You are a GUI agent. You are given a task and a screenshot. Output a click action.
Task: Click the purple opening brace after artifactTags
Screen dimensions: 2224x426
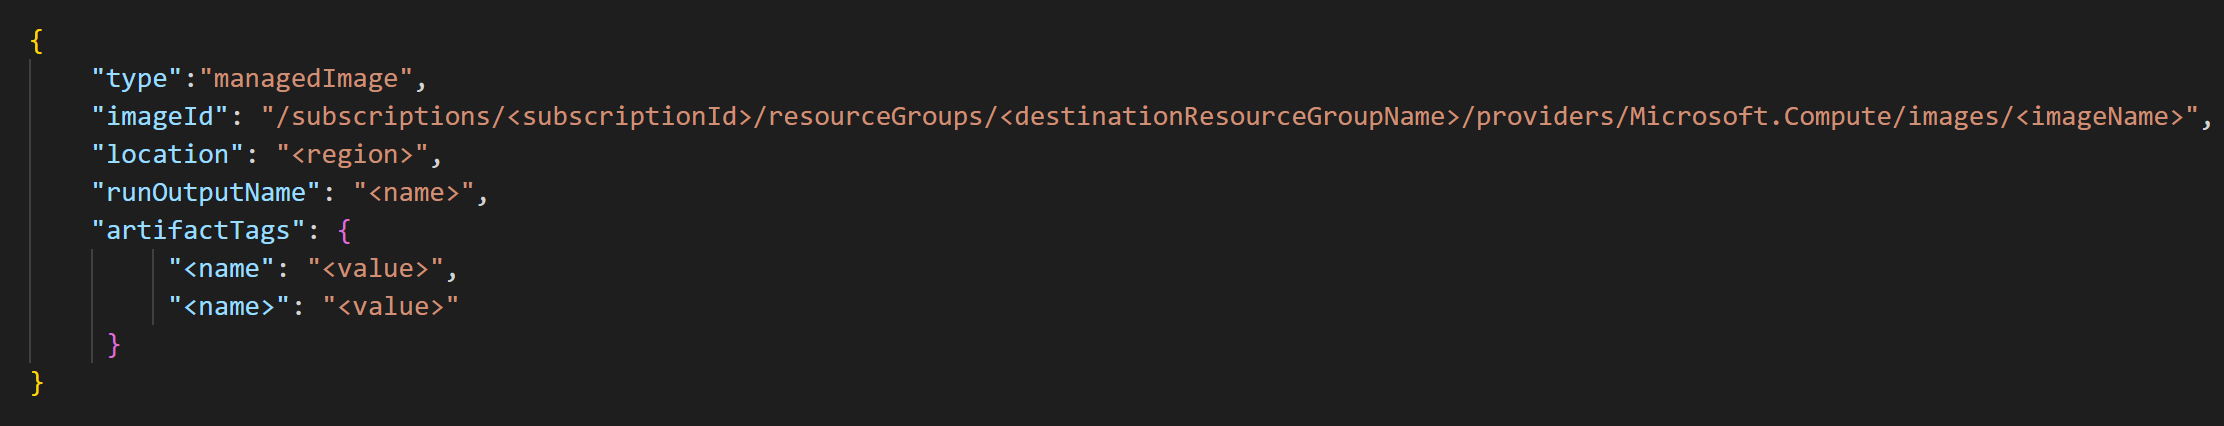(x=345, y=231)
